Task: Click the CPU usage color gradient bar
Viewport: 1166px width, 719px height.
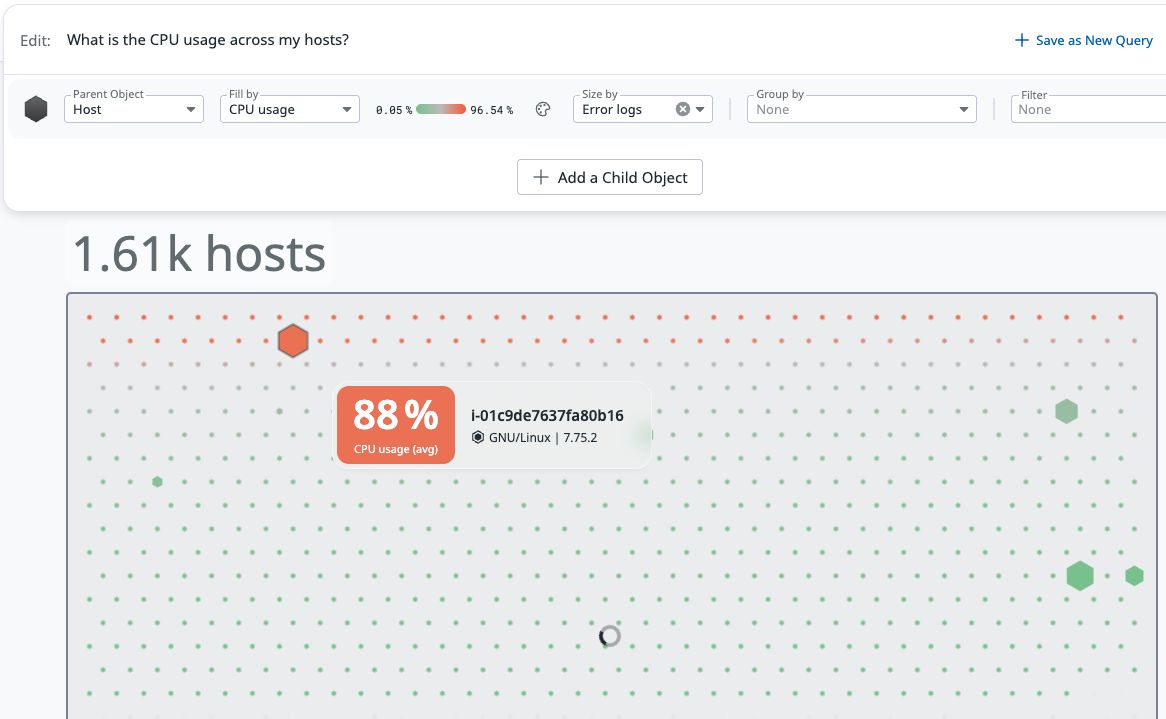Action: 441,110
